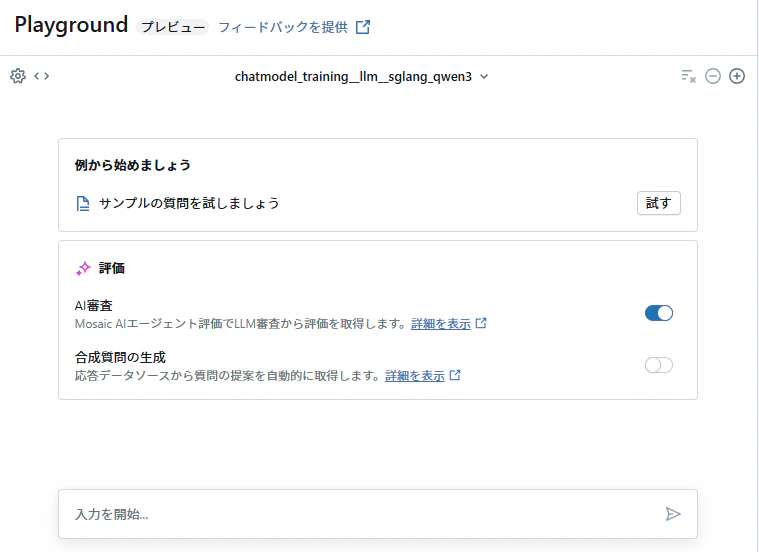Clear the chat with the clear-list icon
This screenshot has height=552, width=759.
[x=688, y=76]
